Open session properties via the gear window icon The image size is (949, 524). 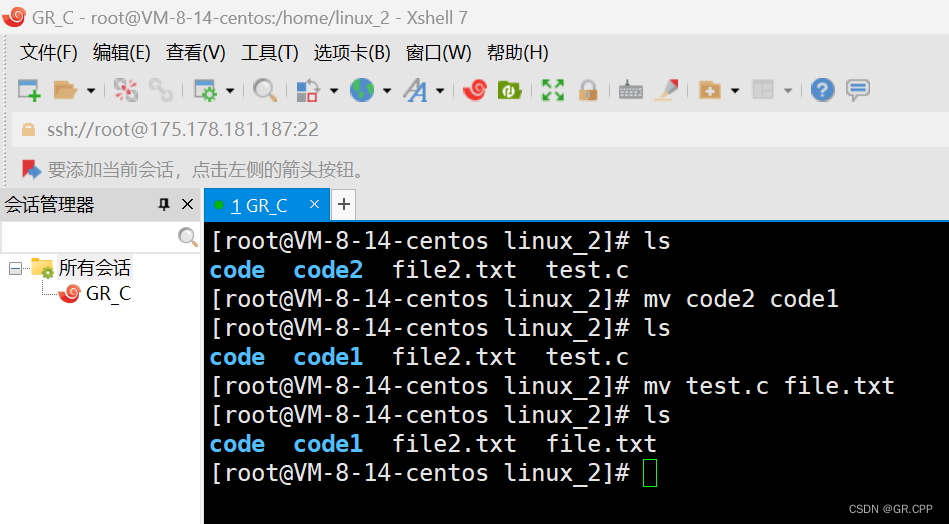pyautogui.click(x=205, y=91)
